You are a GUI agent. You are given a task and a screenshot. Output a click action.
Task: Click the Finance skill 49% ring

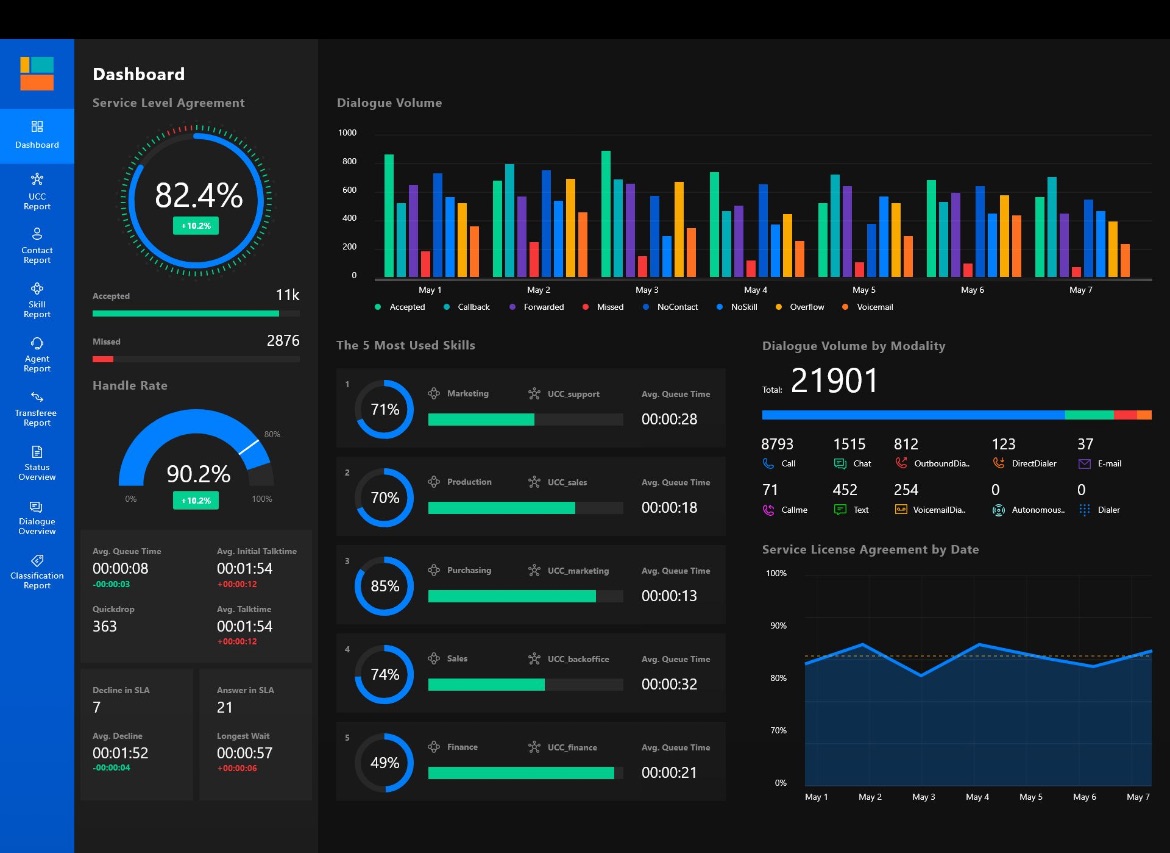(384, 762)
